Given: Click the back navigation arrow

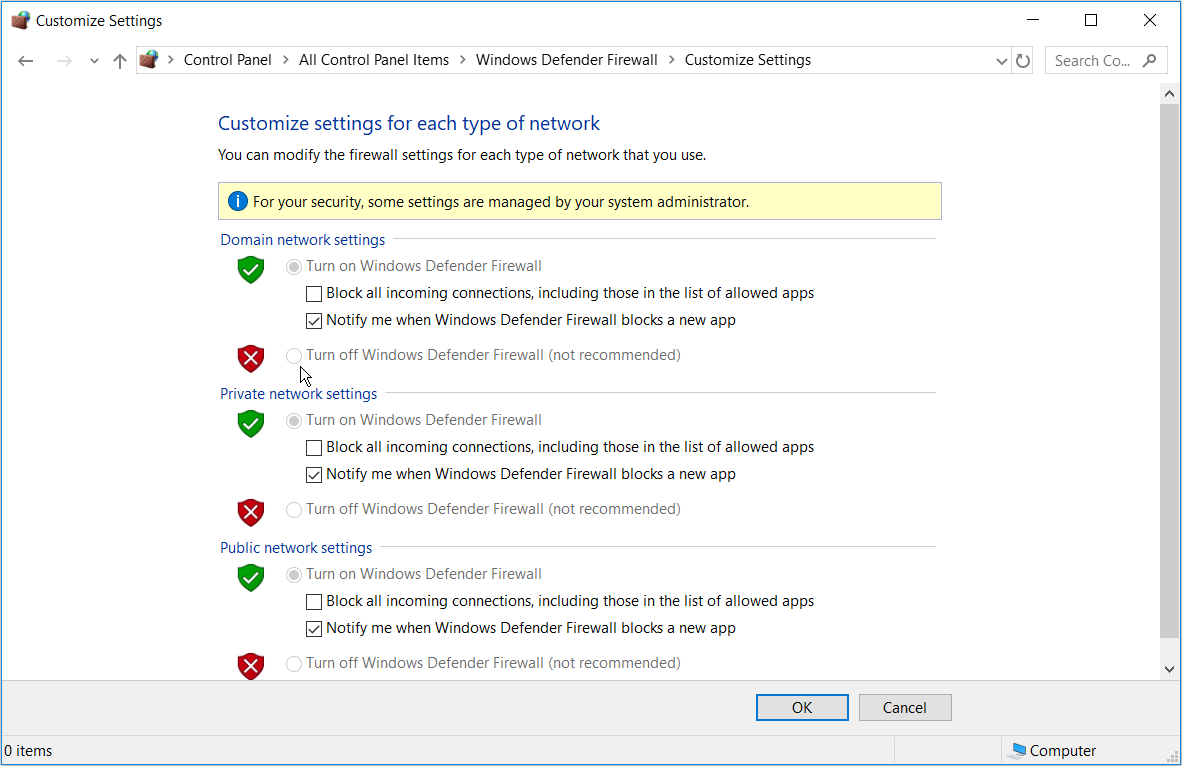Looking at the screenshot, I should point(25,60).
